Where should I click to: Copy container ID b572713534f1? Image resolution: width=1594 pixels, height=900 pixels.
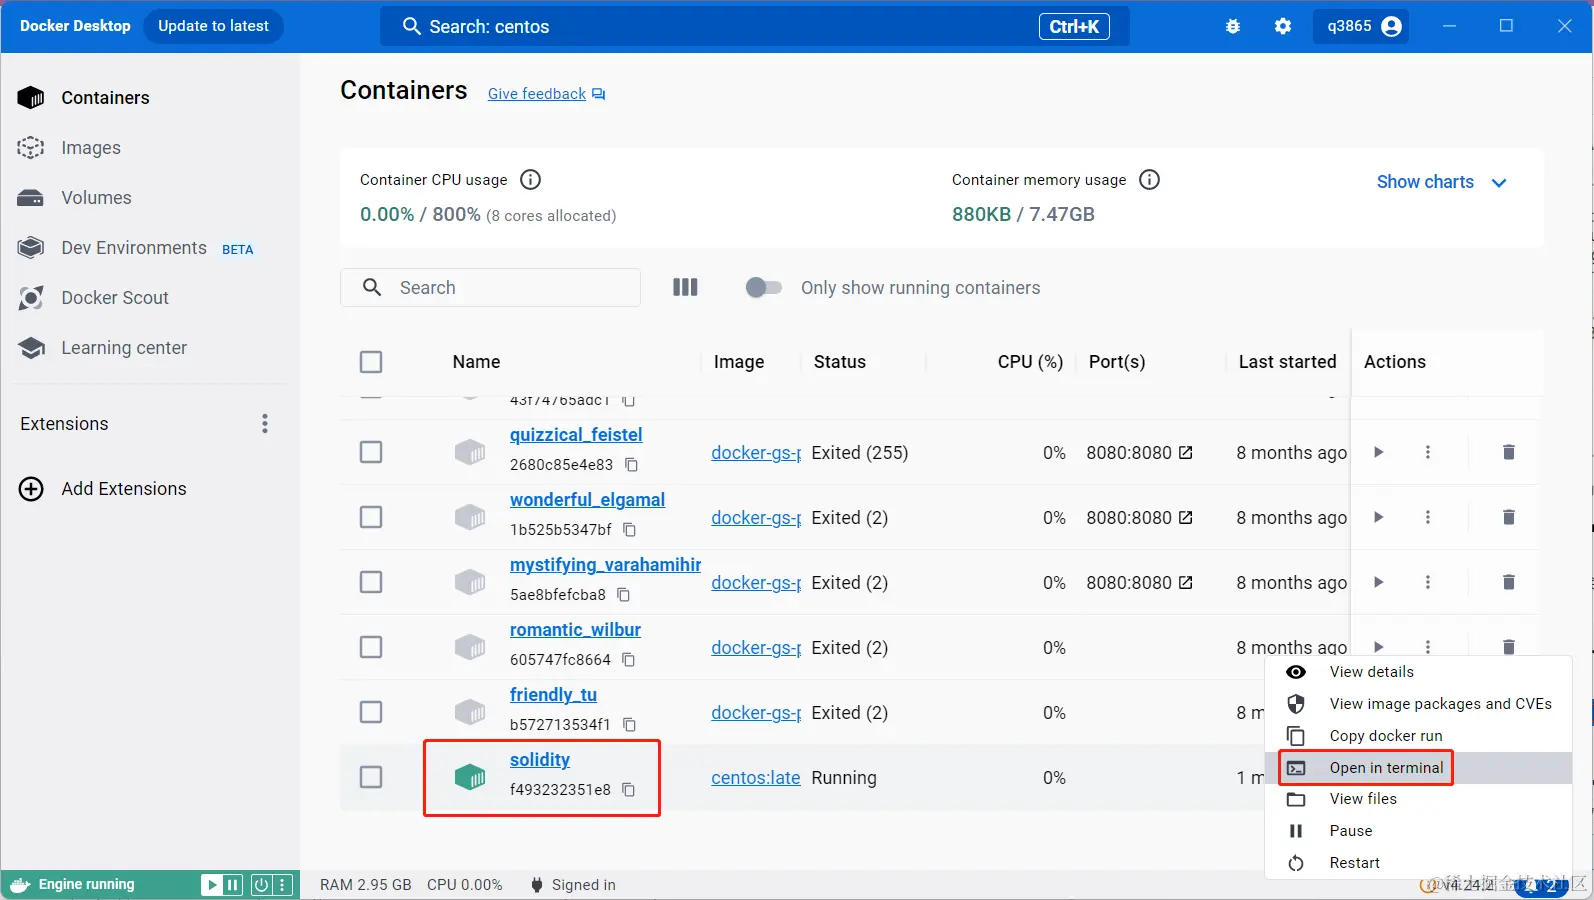click(x=630, y=725)
